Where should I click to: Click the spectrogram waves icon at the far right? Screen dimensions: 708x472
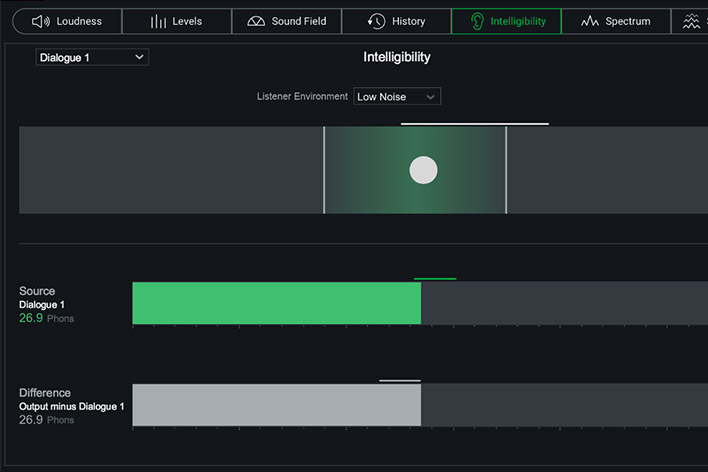click(691, 21)
